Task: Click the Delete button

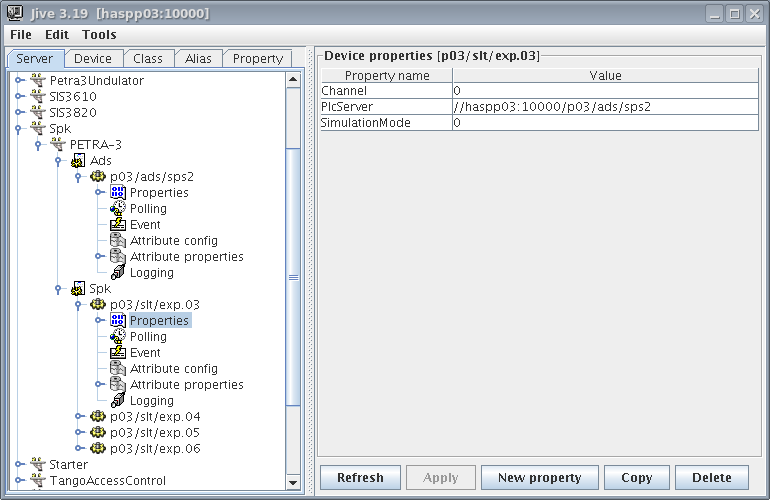Action: click(712, 477)
